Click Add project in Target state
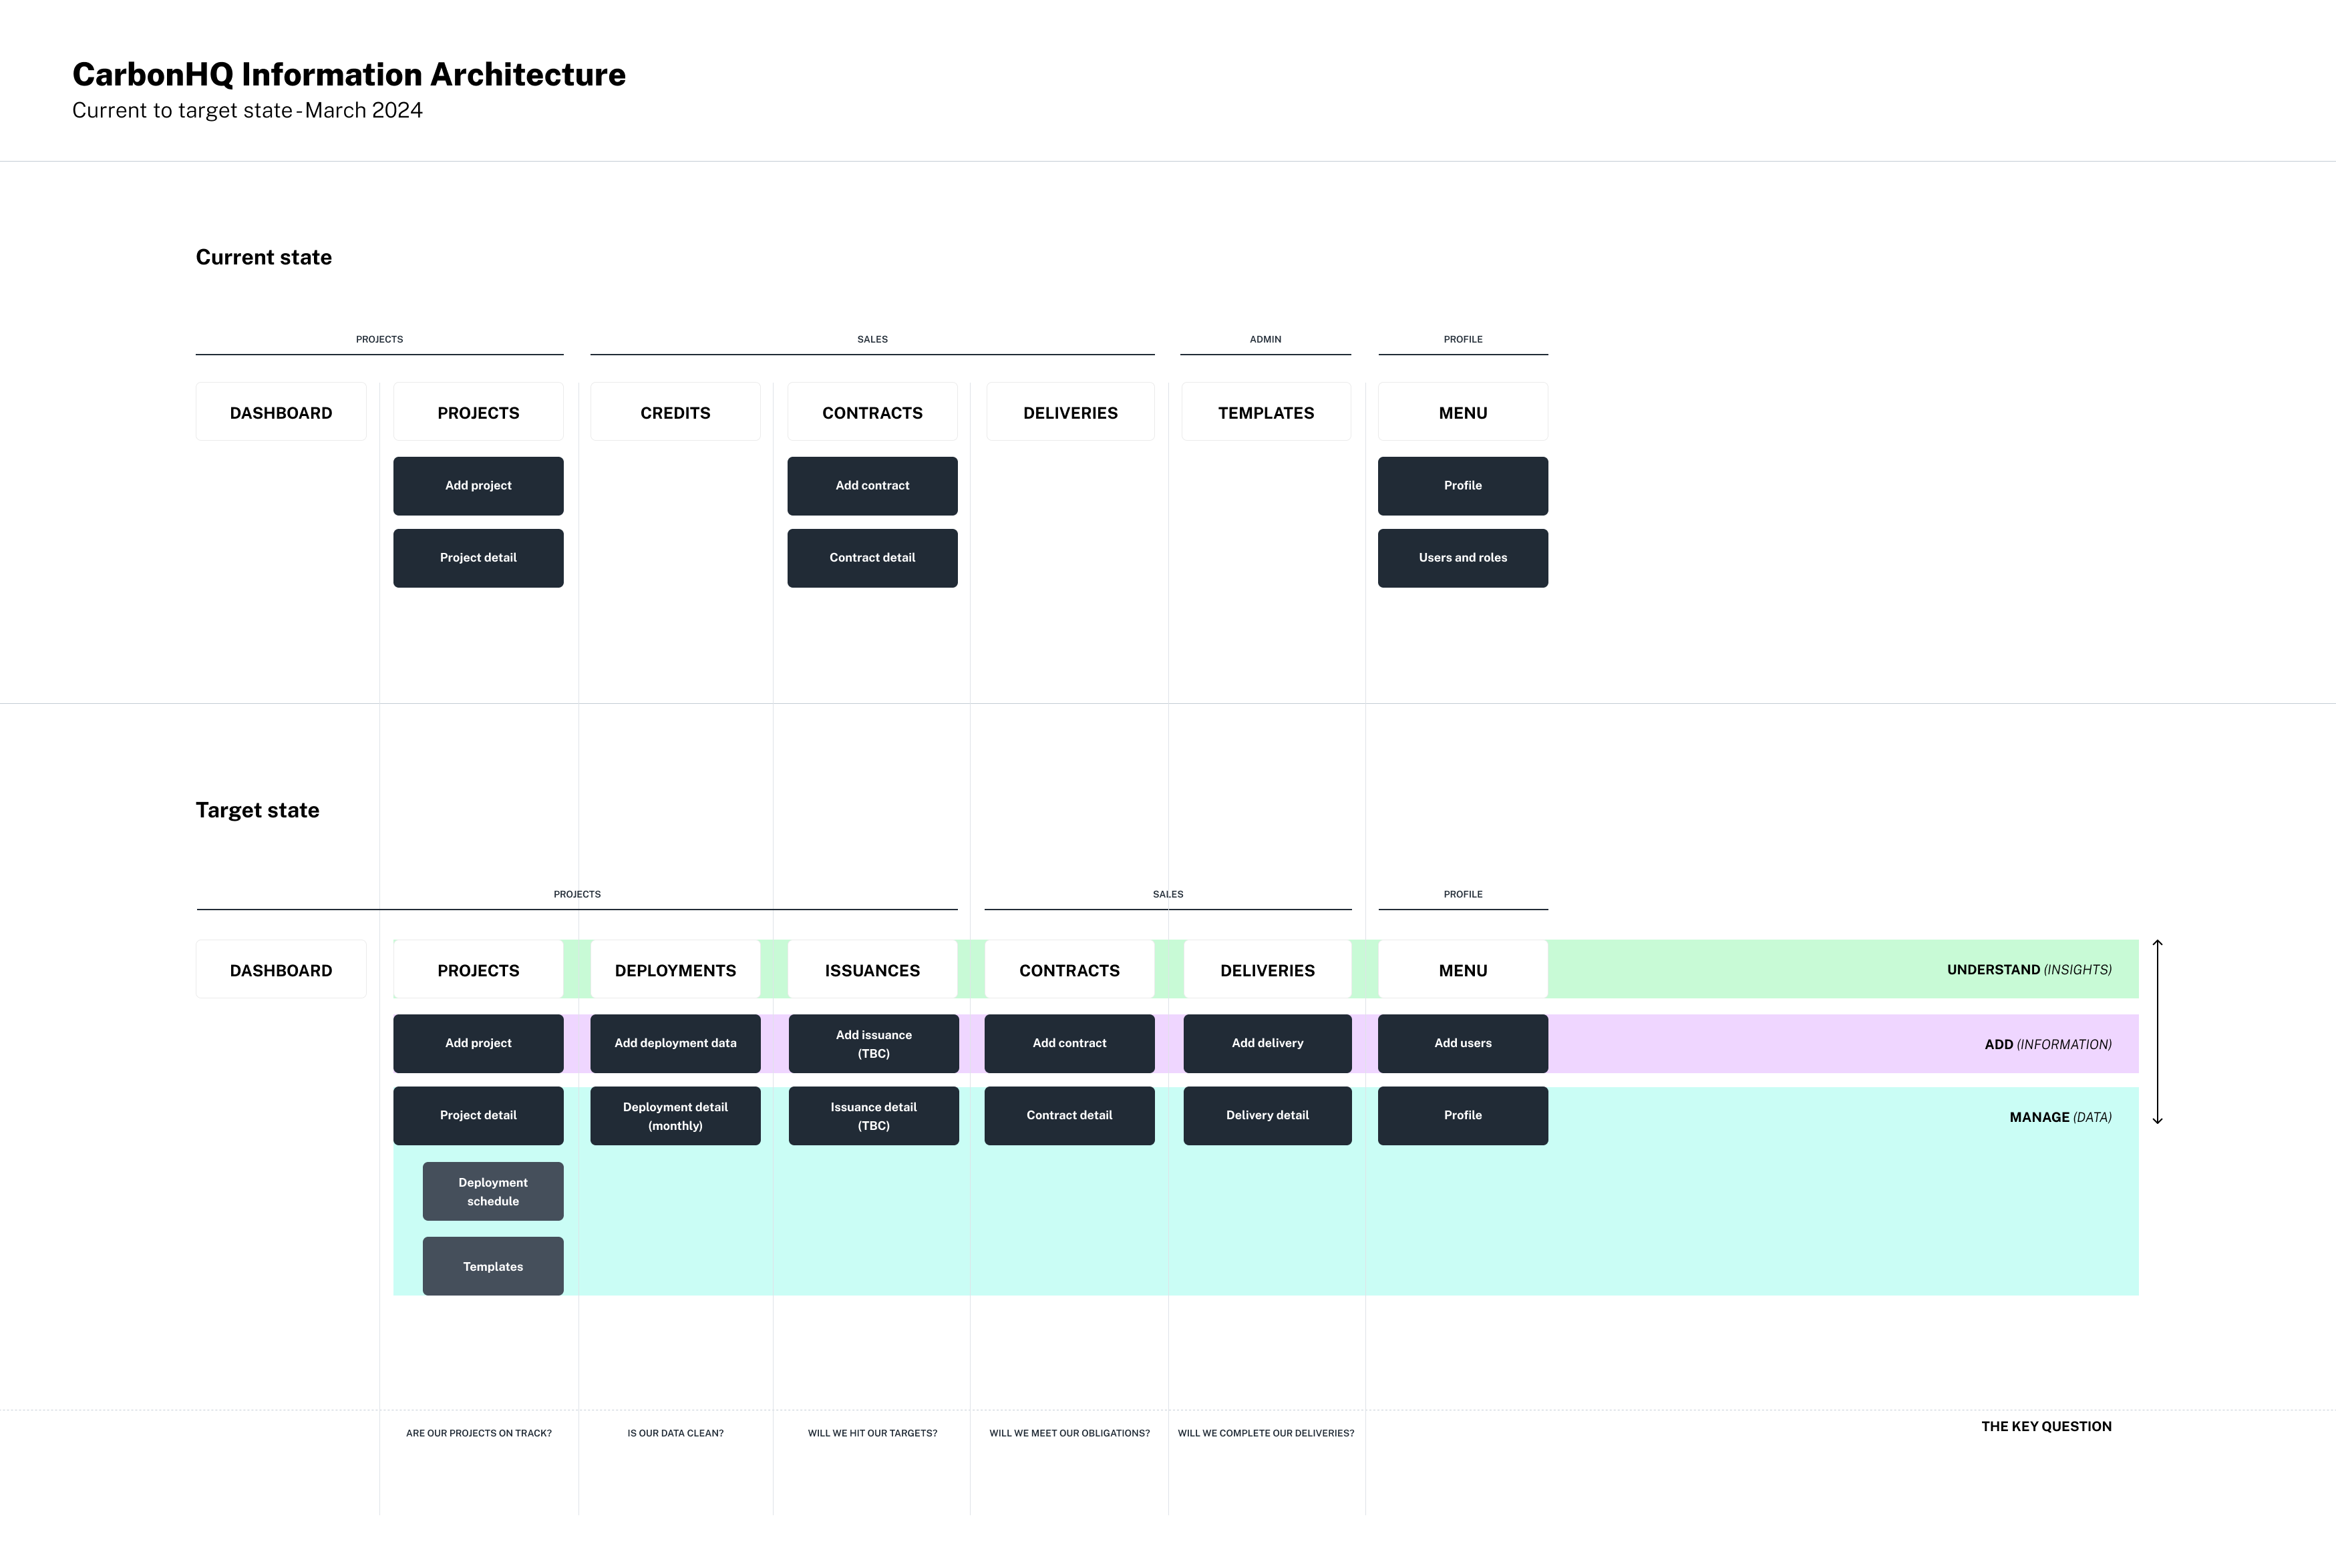The width and height of the screenshot is (2336, 1568). pos(478,1044)
